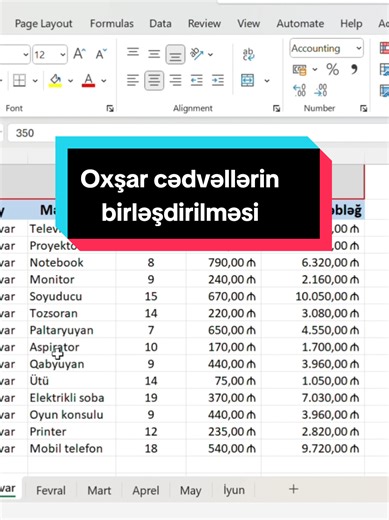
Task: Switch to the İyun sheet
Action: [234, 490]
